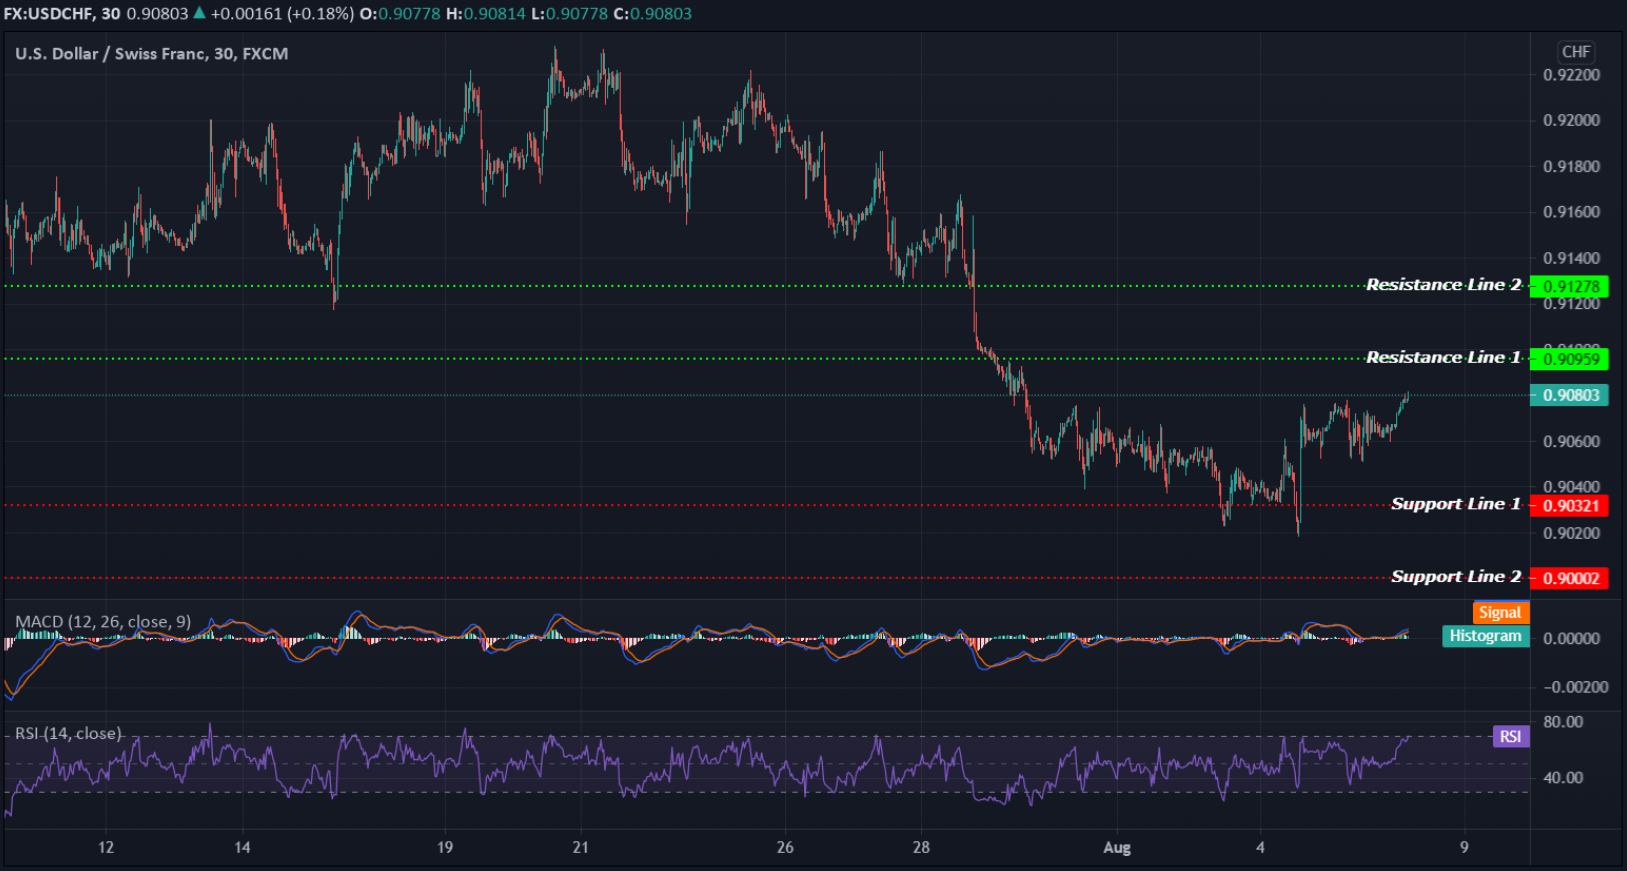Screen dimensions: 1627x871
Task: Click the purple RSI label tag
Action: click(1510, 737)
